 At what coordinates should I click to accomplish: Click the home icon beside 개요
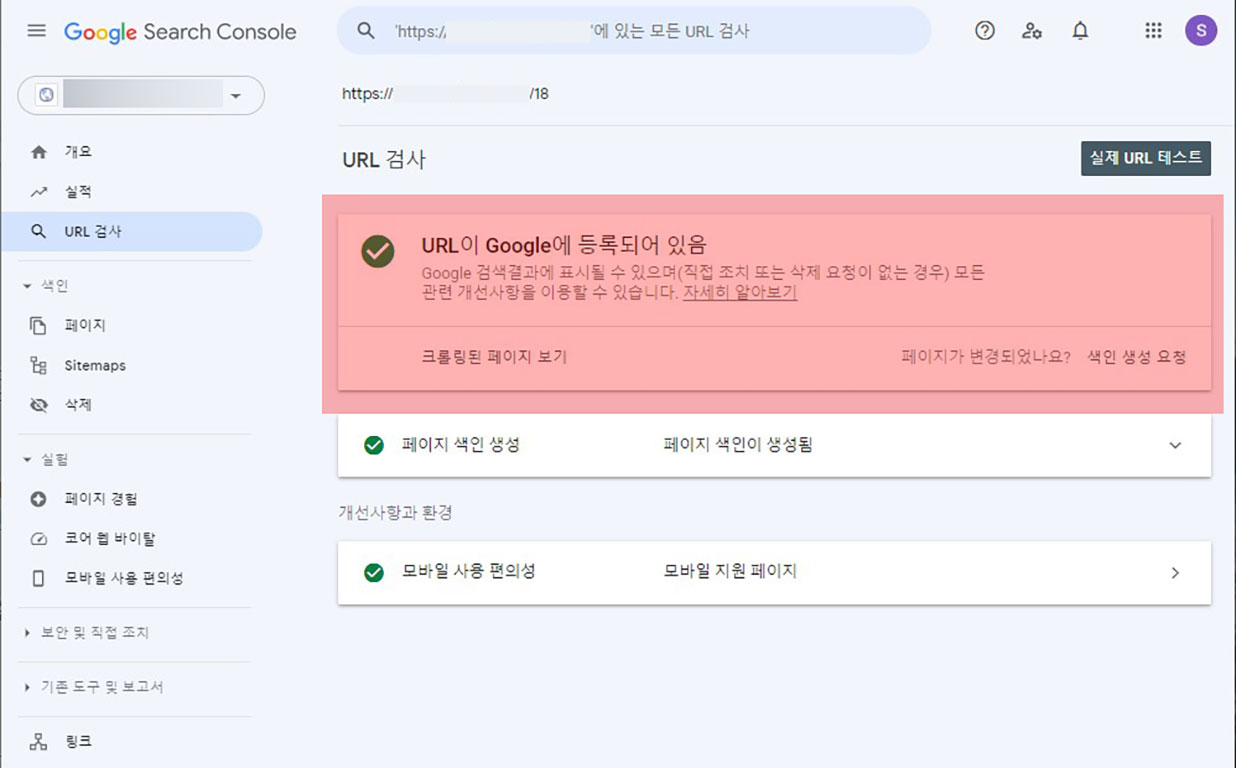point(39,152)
